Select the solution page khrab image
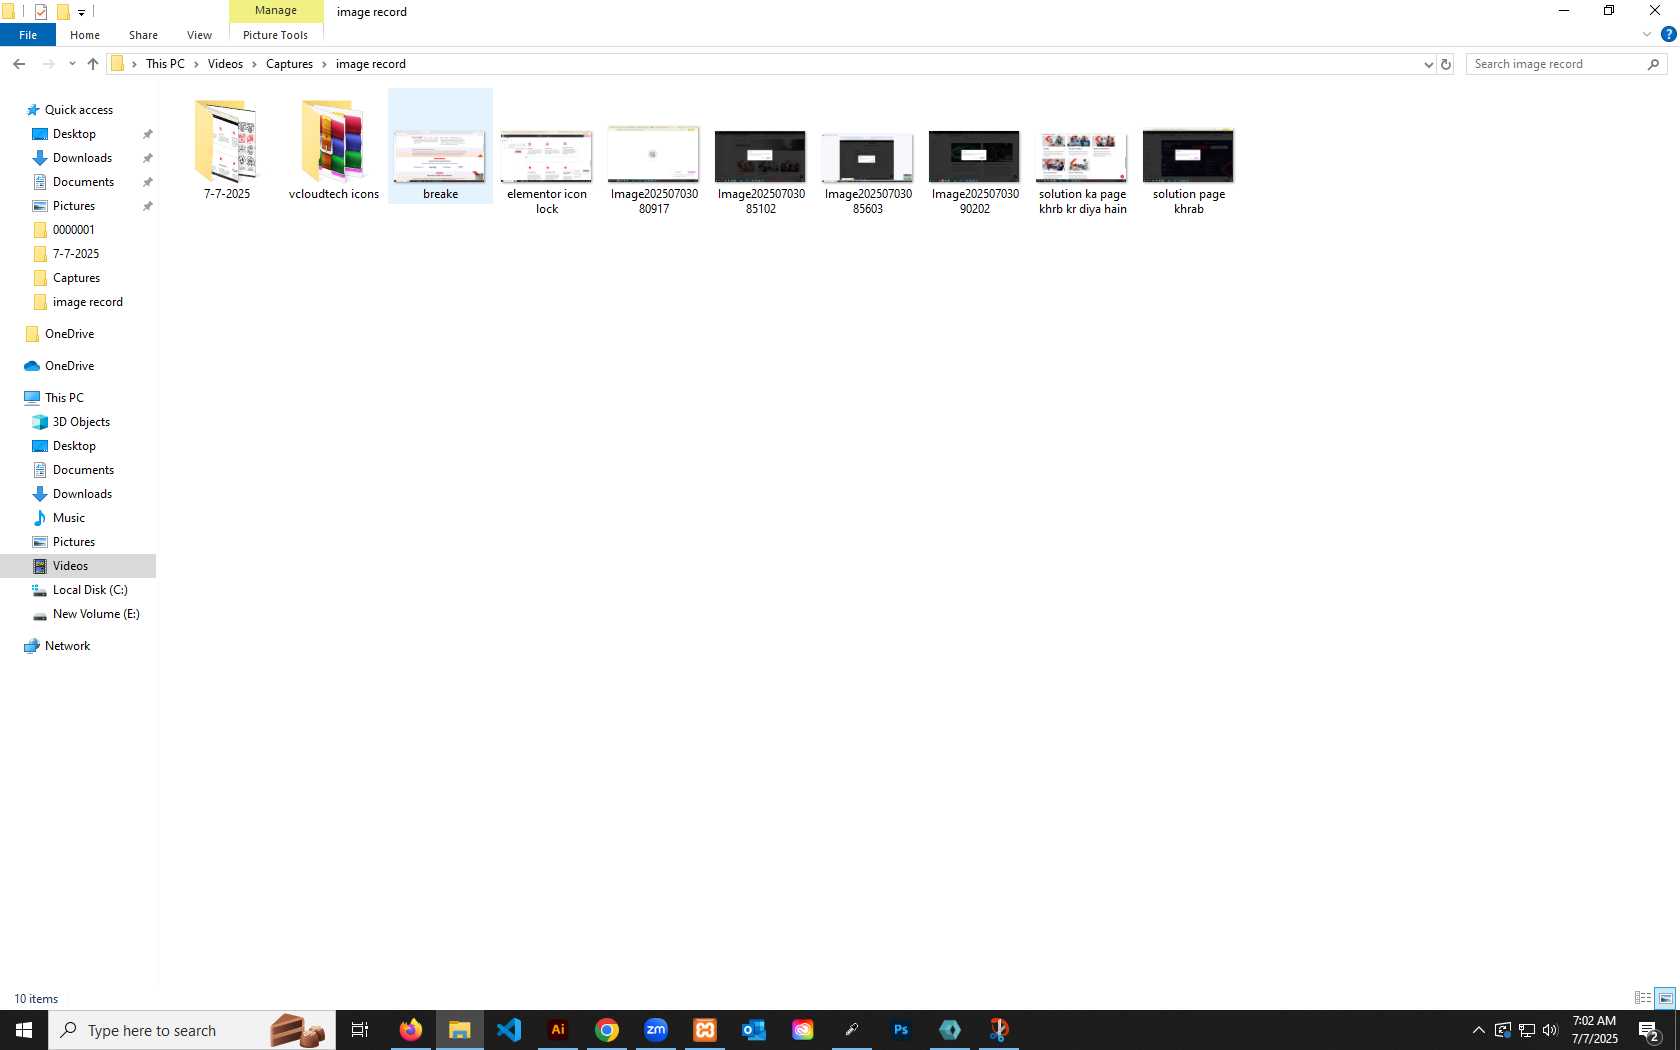The height and width of the screenshot is (1050, 1680). click(1189, 156)
